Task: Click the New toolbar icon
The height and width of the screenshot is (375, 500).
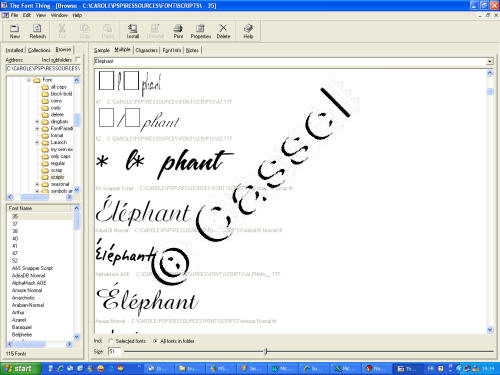Action: point(15,31)
